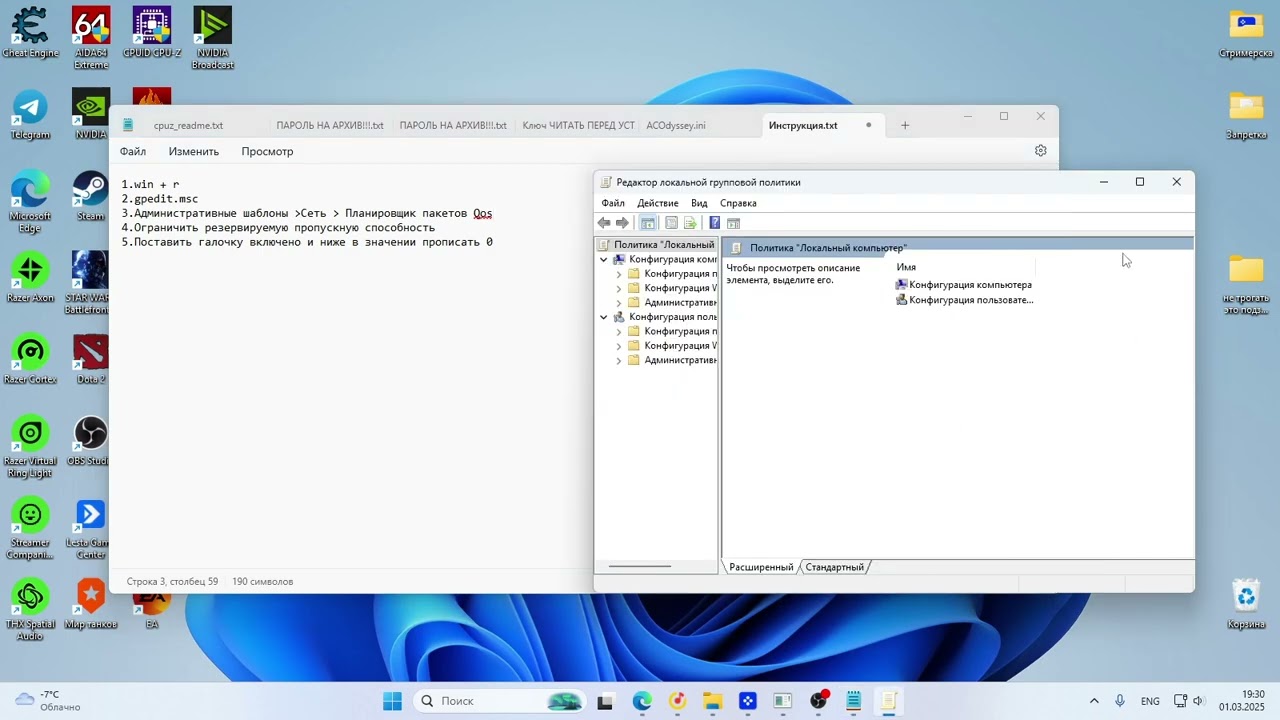Click the Forward arrow in Group Policy toolbar
The height and width of the screenshot is (720, 1280).
pyautogui.click(x=622, y=223)
